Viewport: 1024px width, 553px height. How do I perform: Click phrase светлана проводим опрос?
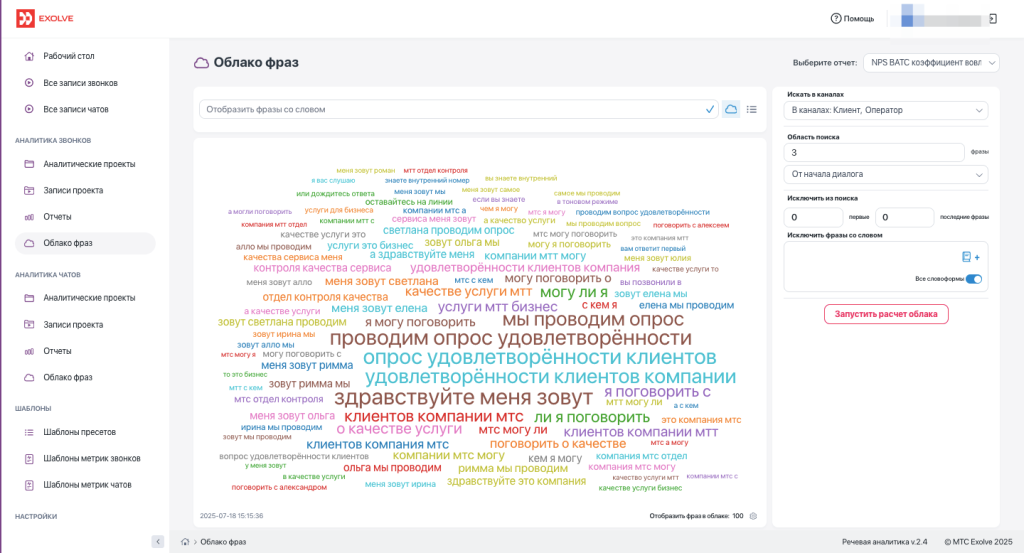(x=449, y=230)
